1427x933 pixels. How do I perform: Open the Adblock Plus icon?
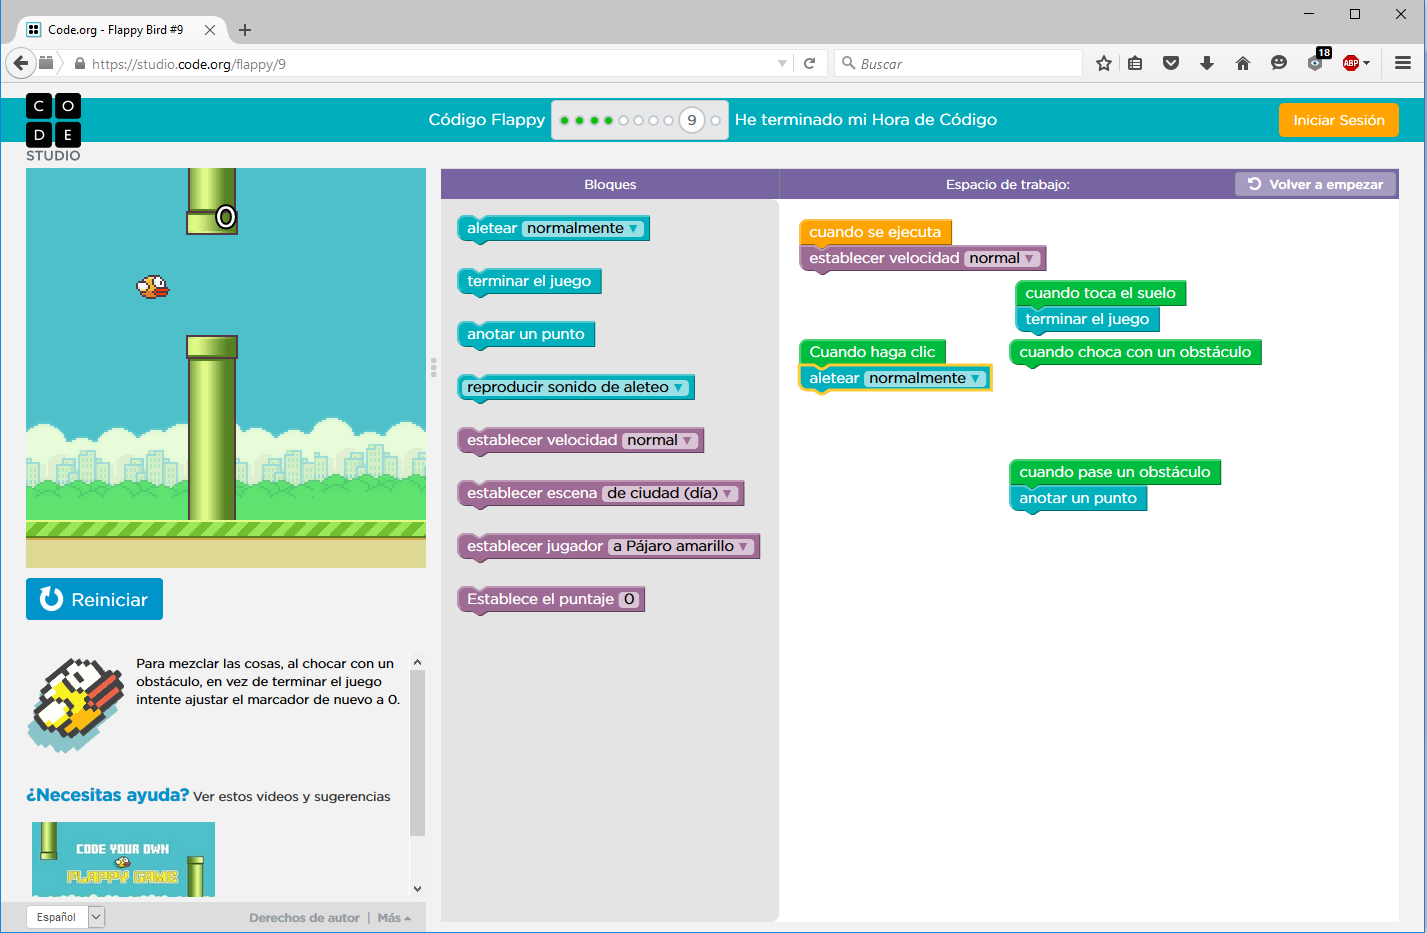pyautogui.click(x=1351, y=63)
